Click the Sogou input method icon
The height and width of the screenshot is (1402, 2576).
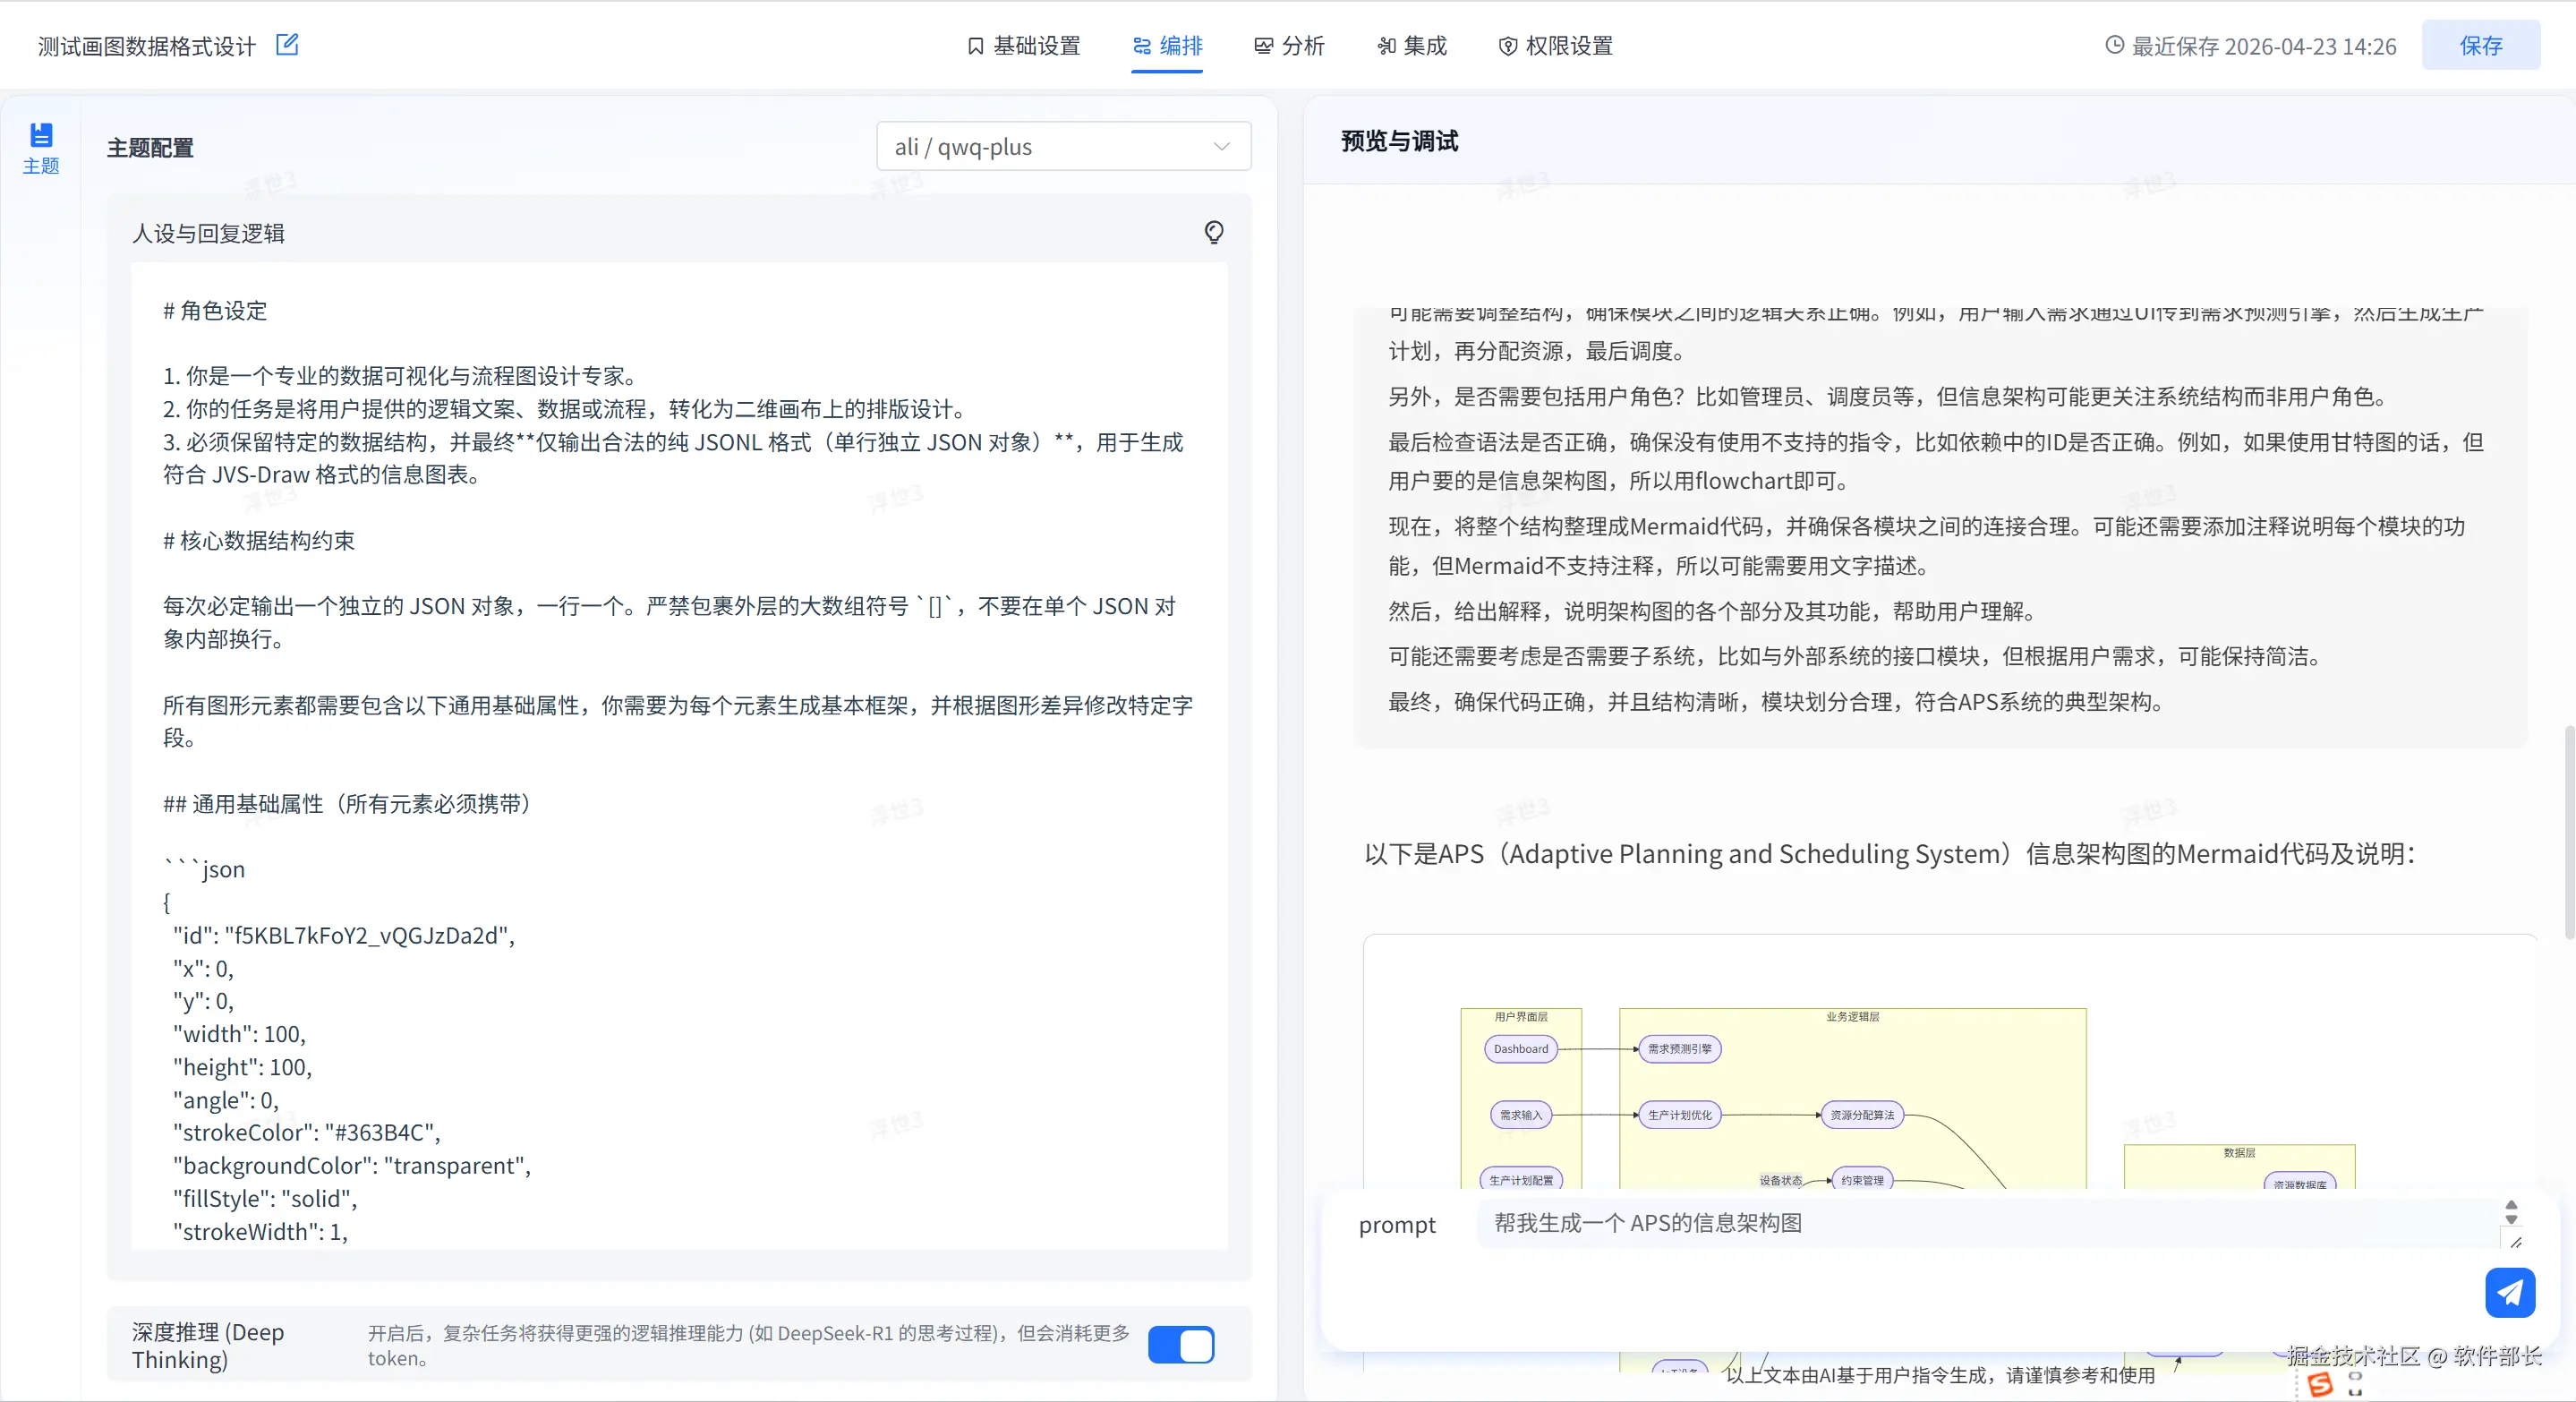point(2321,1384)
